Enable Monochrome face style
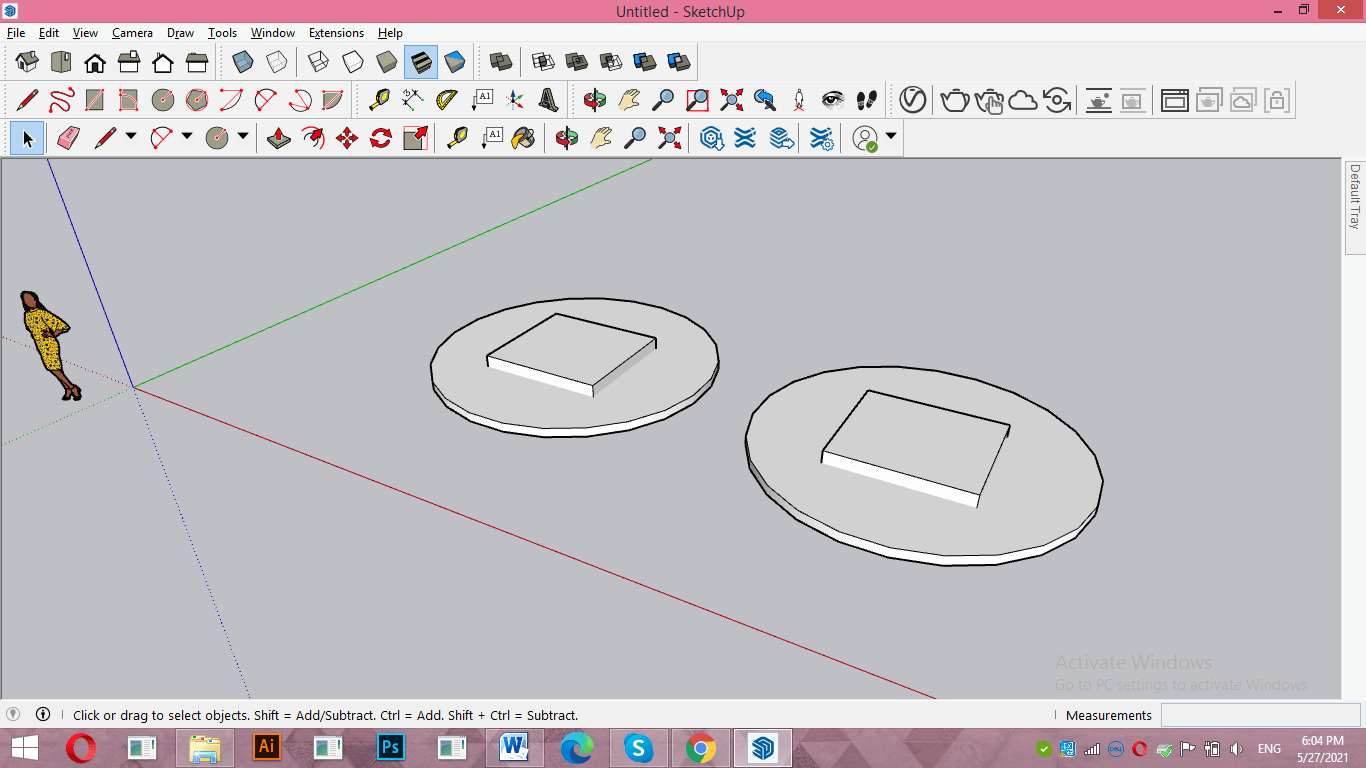1366x768 pixels. pyautogui.click(x=455, y=62)
